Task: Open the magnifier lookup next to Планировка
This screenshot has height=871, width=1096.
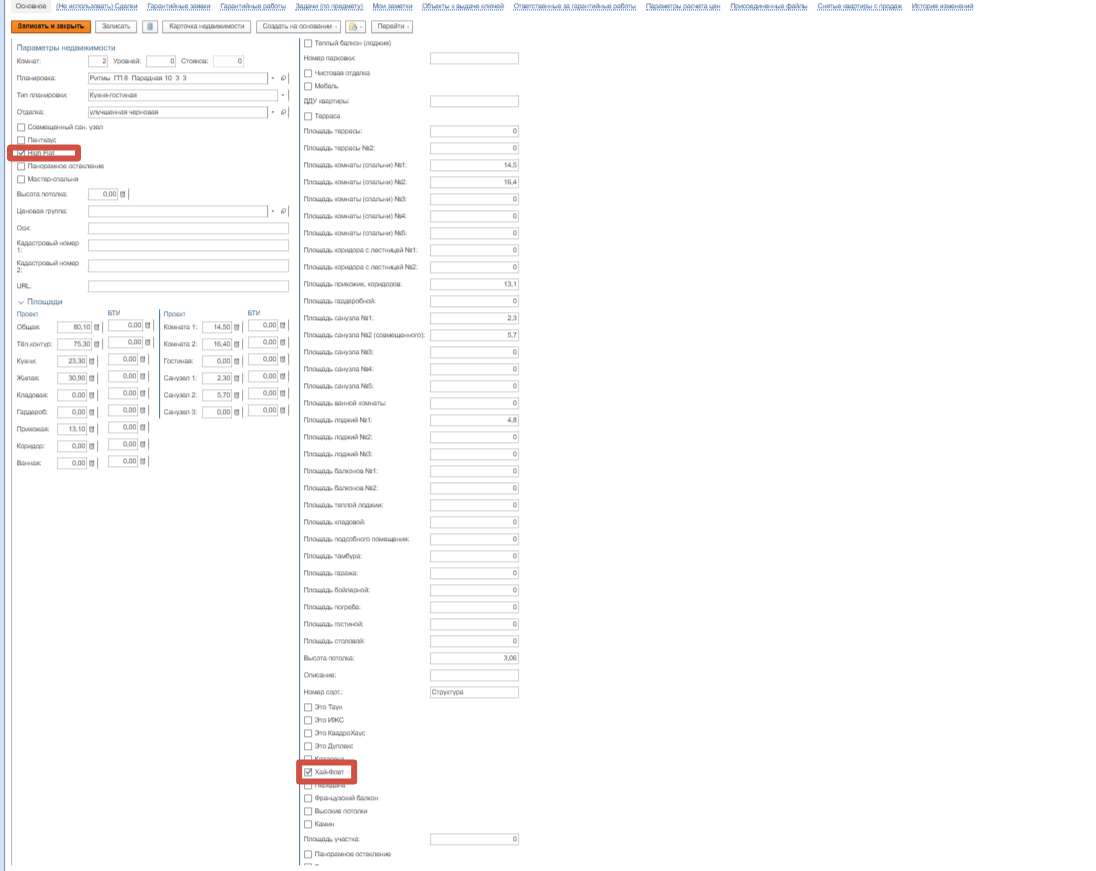Action: coord(284,78)
